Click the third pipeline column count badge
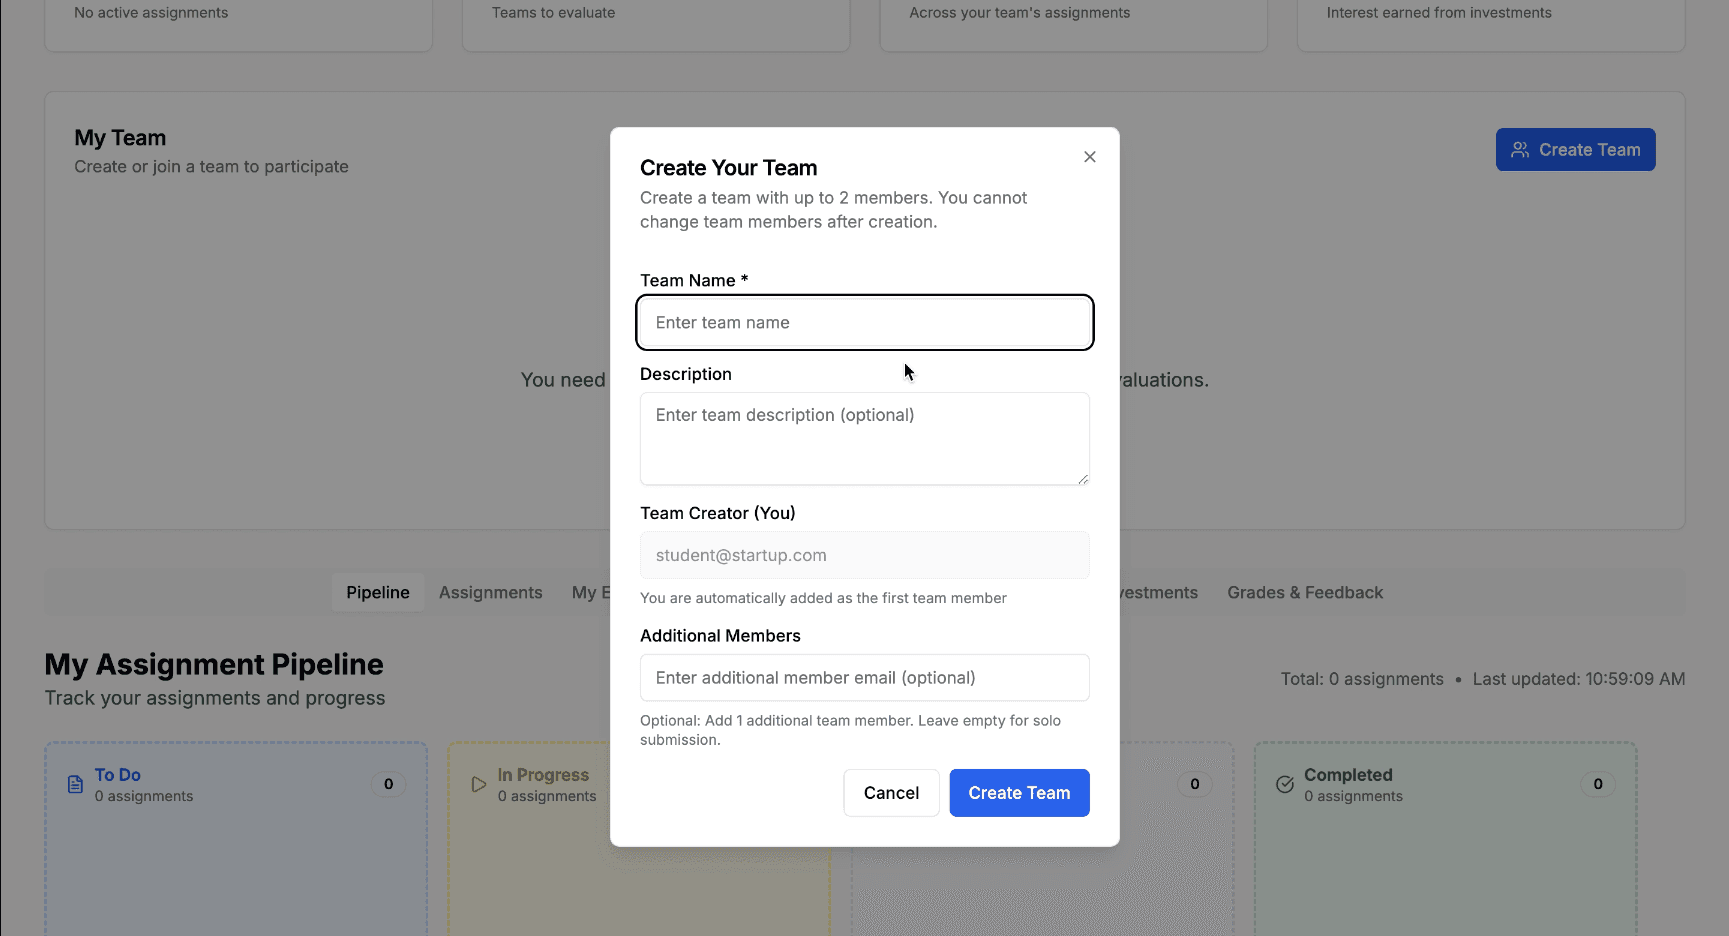 coord(1195,784)
